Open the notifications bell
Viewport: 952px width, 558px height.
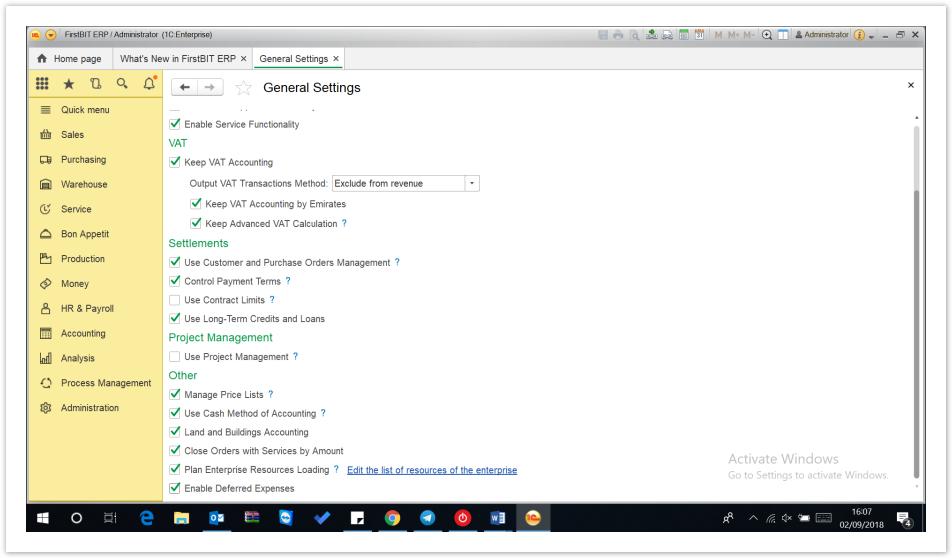pos(149,85)
